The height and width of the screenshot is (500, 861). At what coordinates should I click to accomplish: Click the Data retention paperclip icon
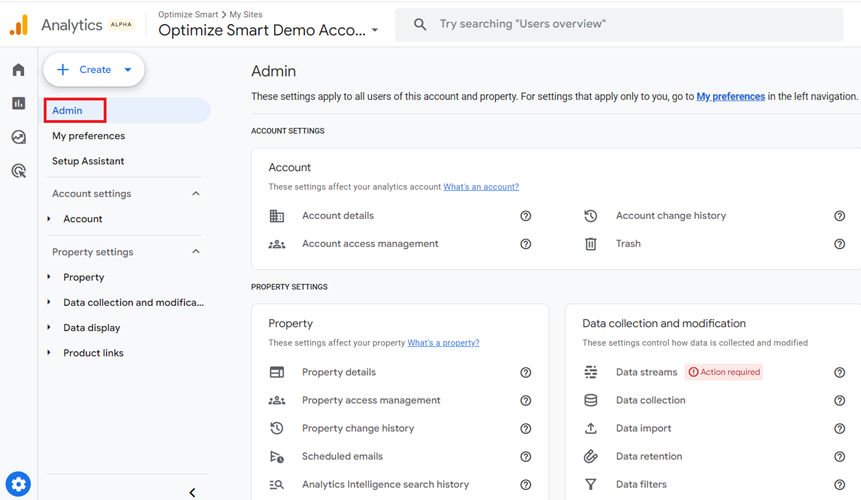[x=591, y=456]
